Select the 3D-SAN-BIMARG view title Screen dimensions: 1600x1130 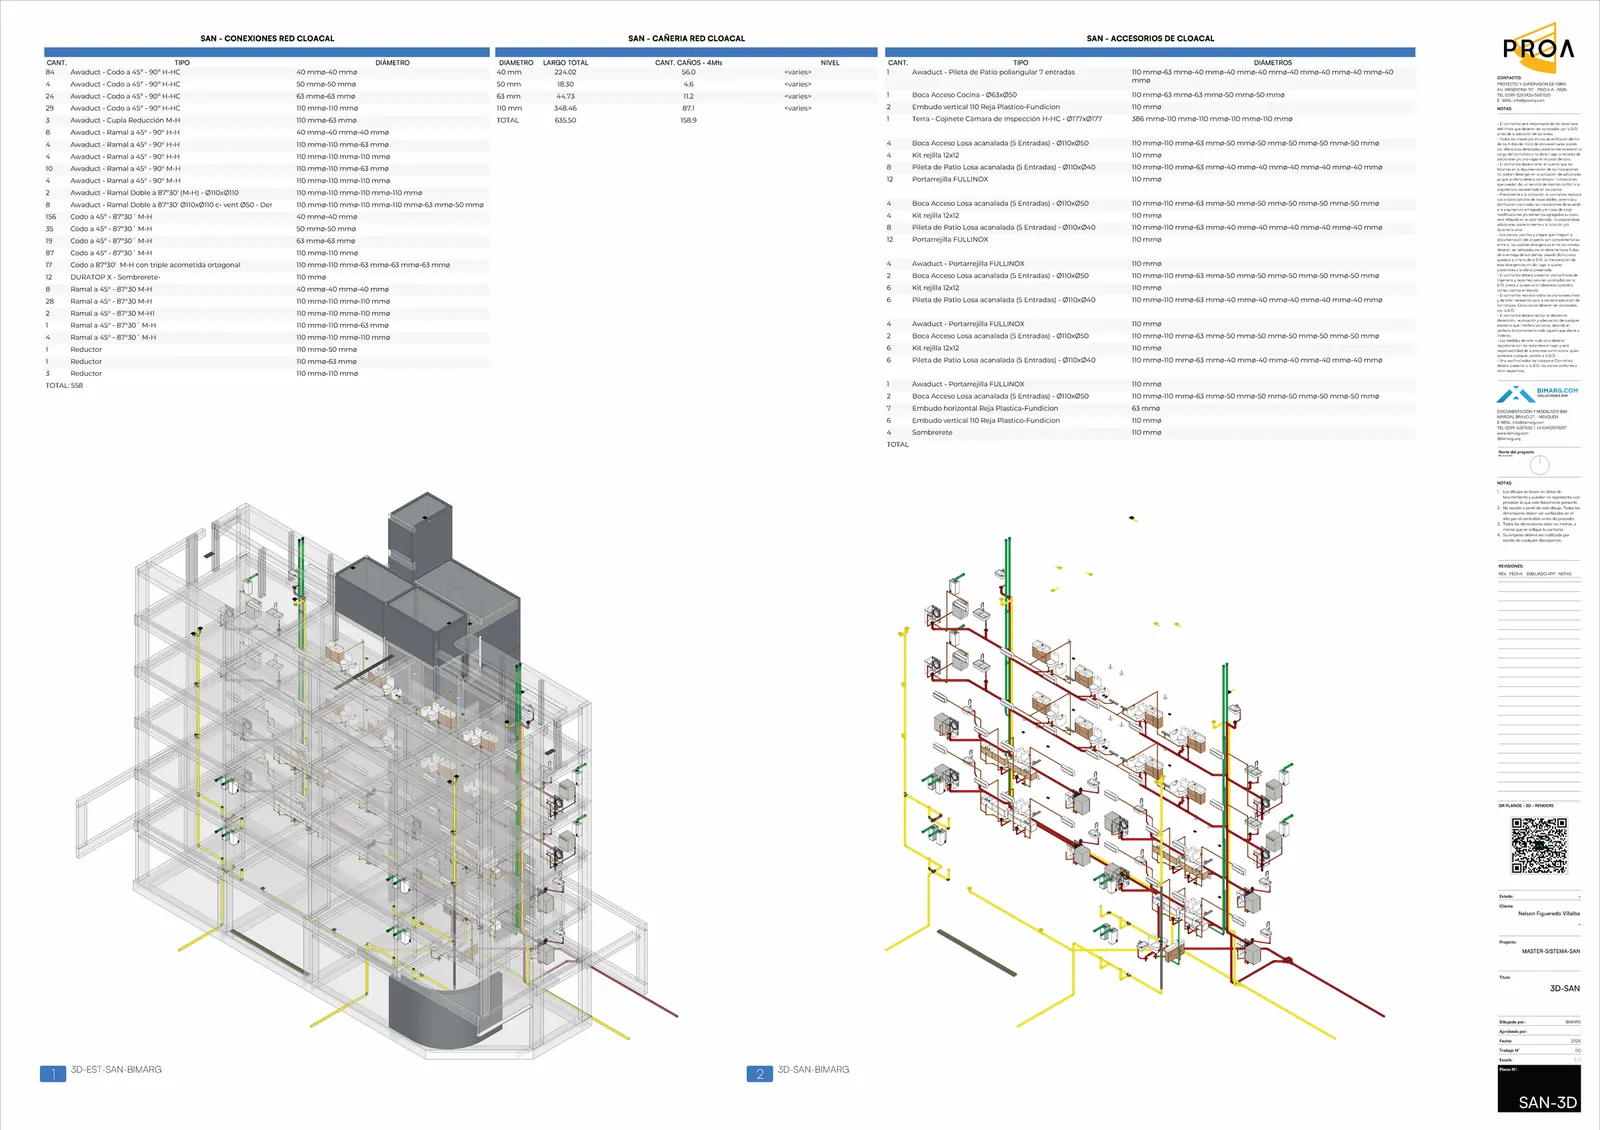(813, 1070)
